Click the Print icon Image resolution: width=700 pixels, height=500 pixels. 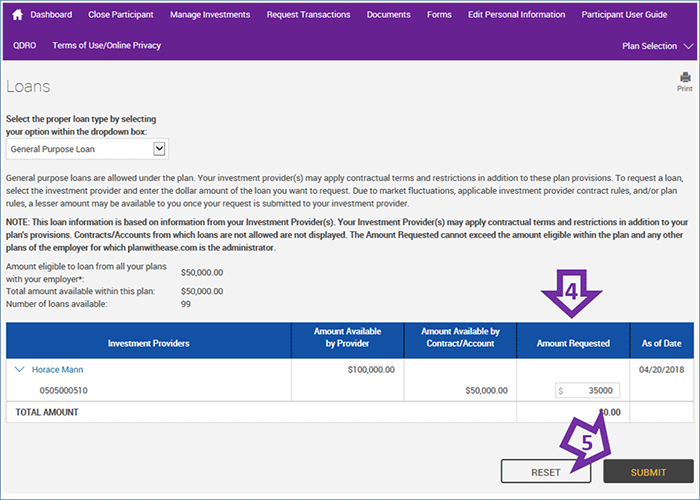coord(685,78)
